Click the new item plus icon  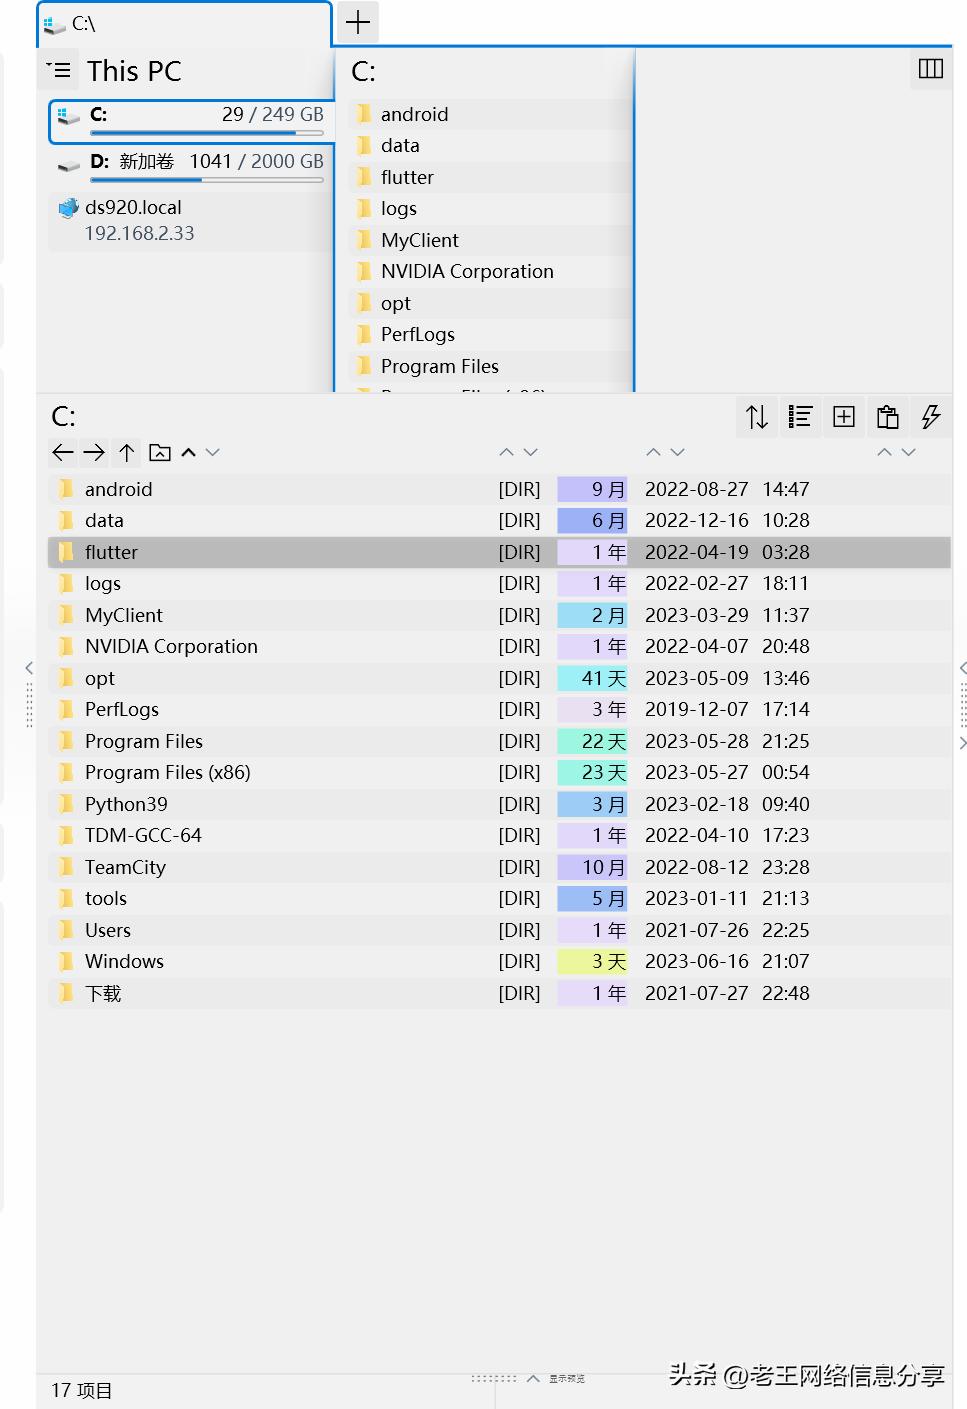(x=843, y=417)
